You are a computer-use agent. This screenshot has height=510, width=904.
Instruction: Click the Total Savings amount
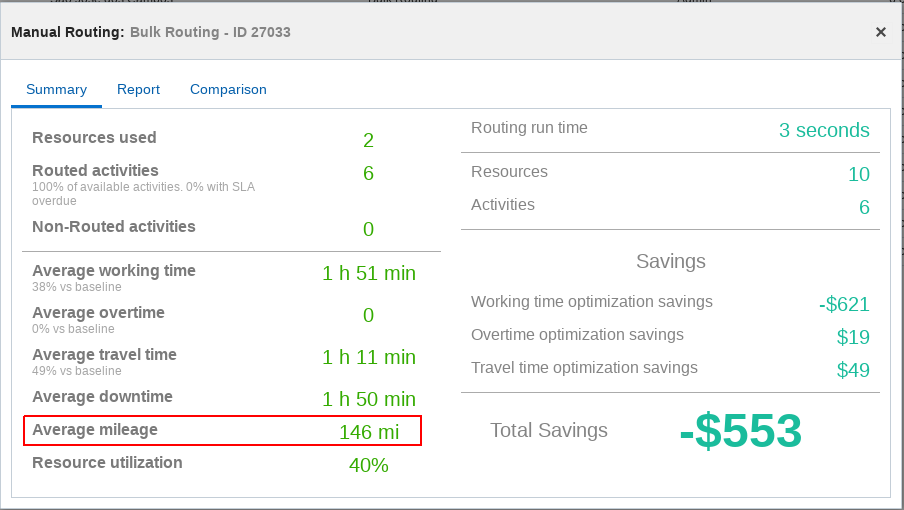tap(740, 431)
